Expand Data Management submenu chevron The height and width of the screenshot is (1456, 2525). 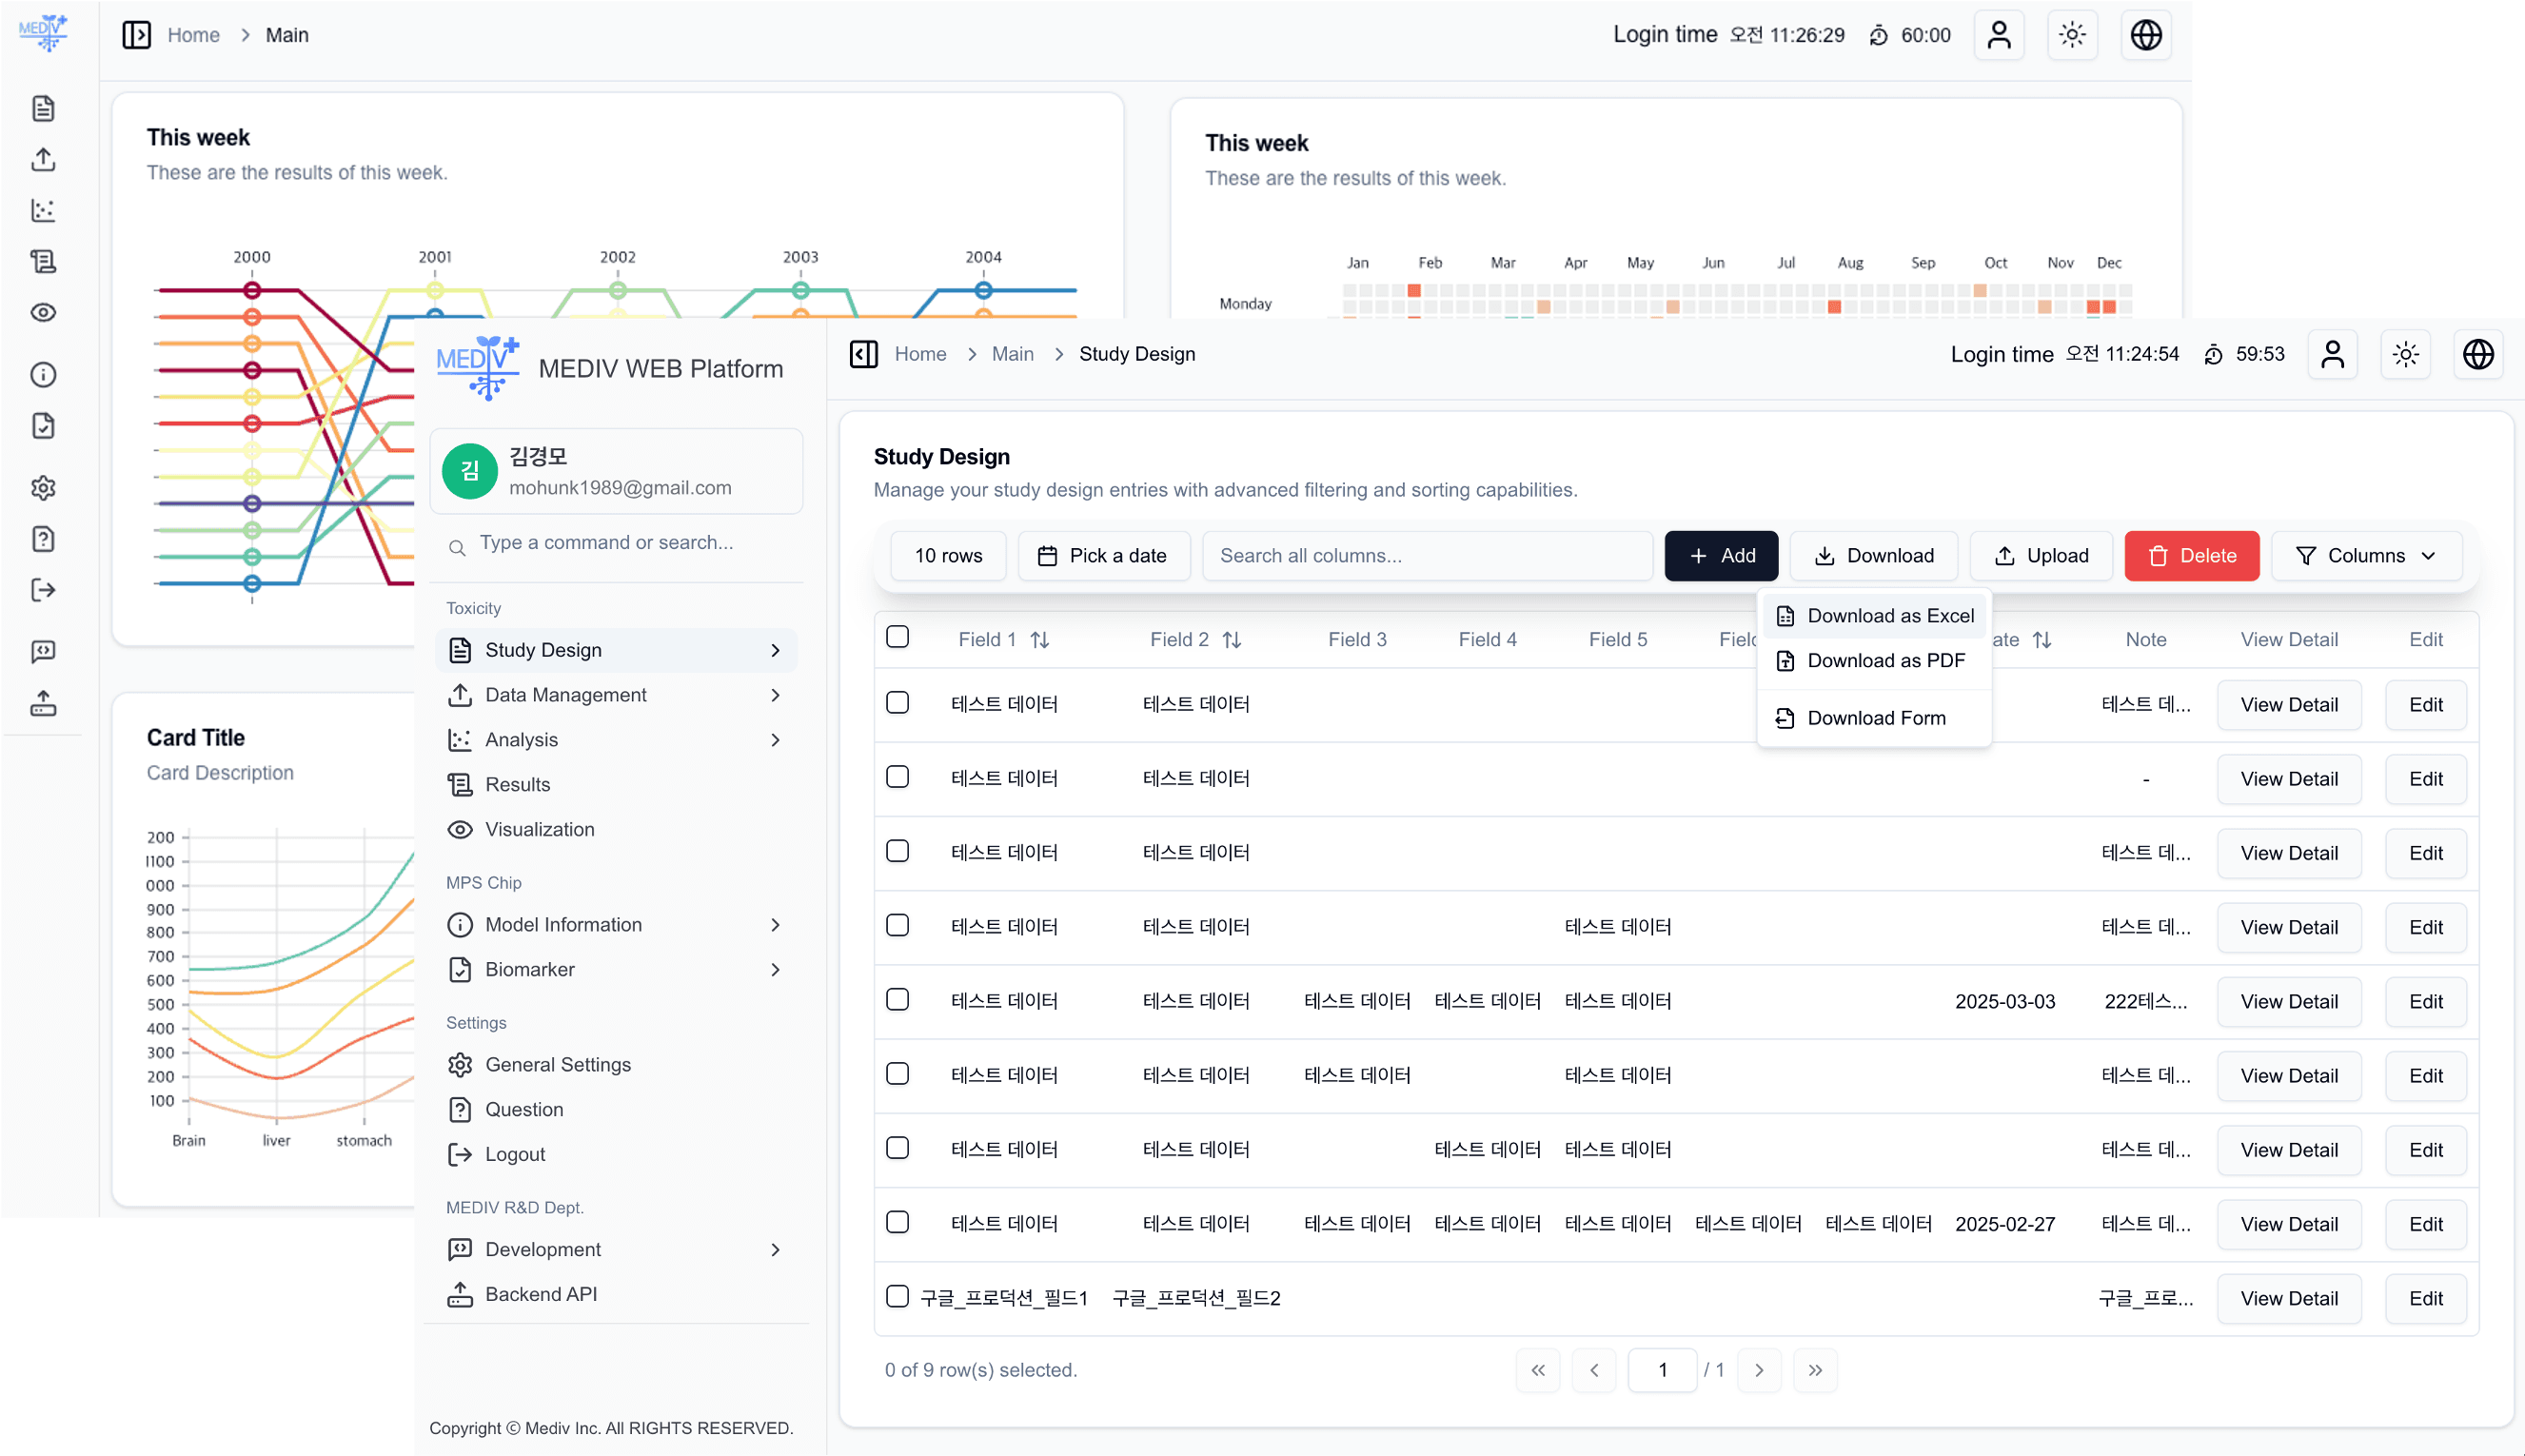click(x=775, y=695)
